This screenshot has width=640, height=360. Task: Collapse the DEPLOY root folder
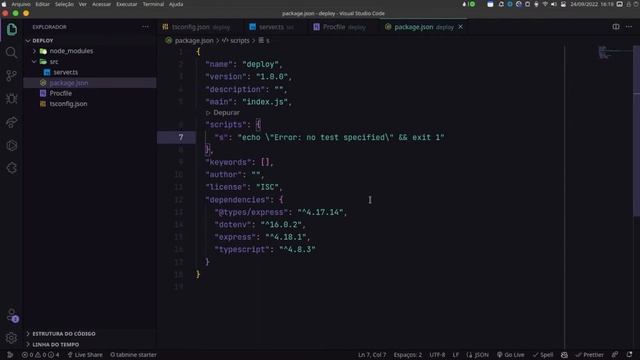[x=42, y=40]
